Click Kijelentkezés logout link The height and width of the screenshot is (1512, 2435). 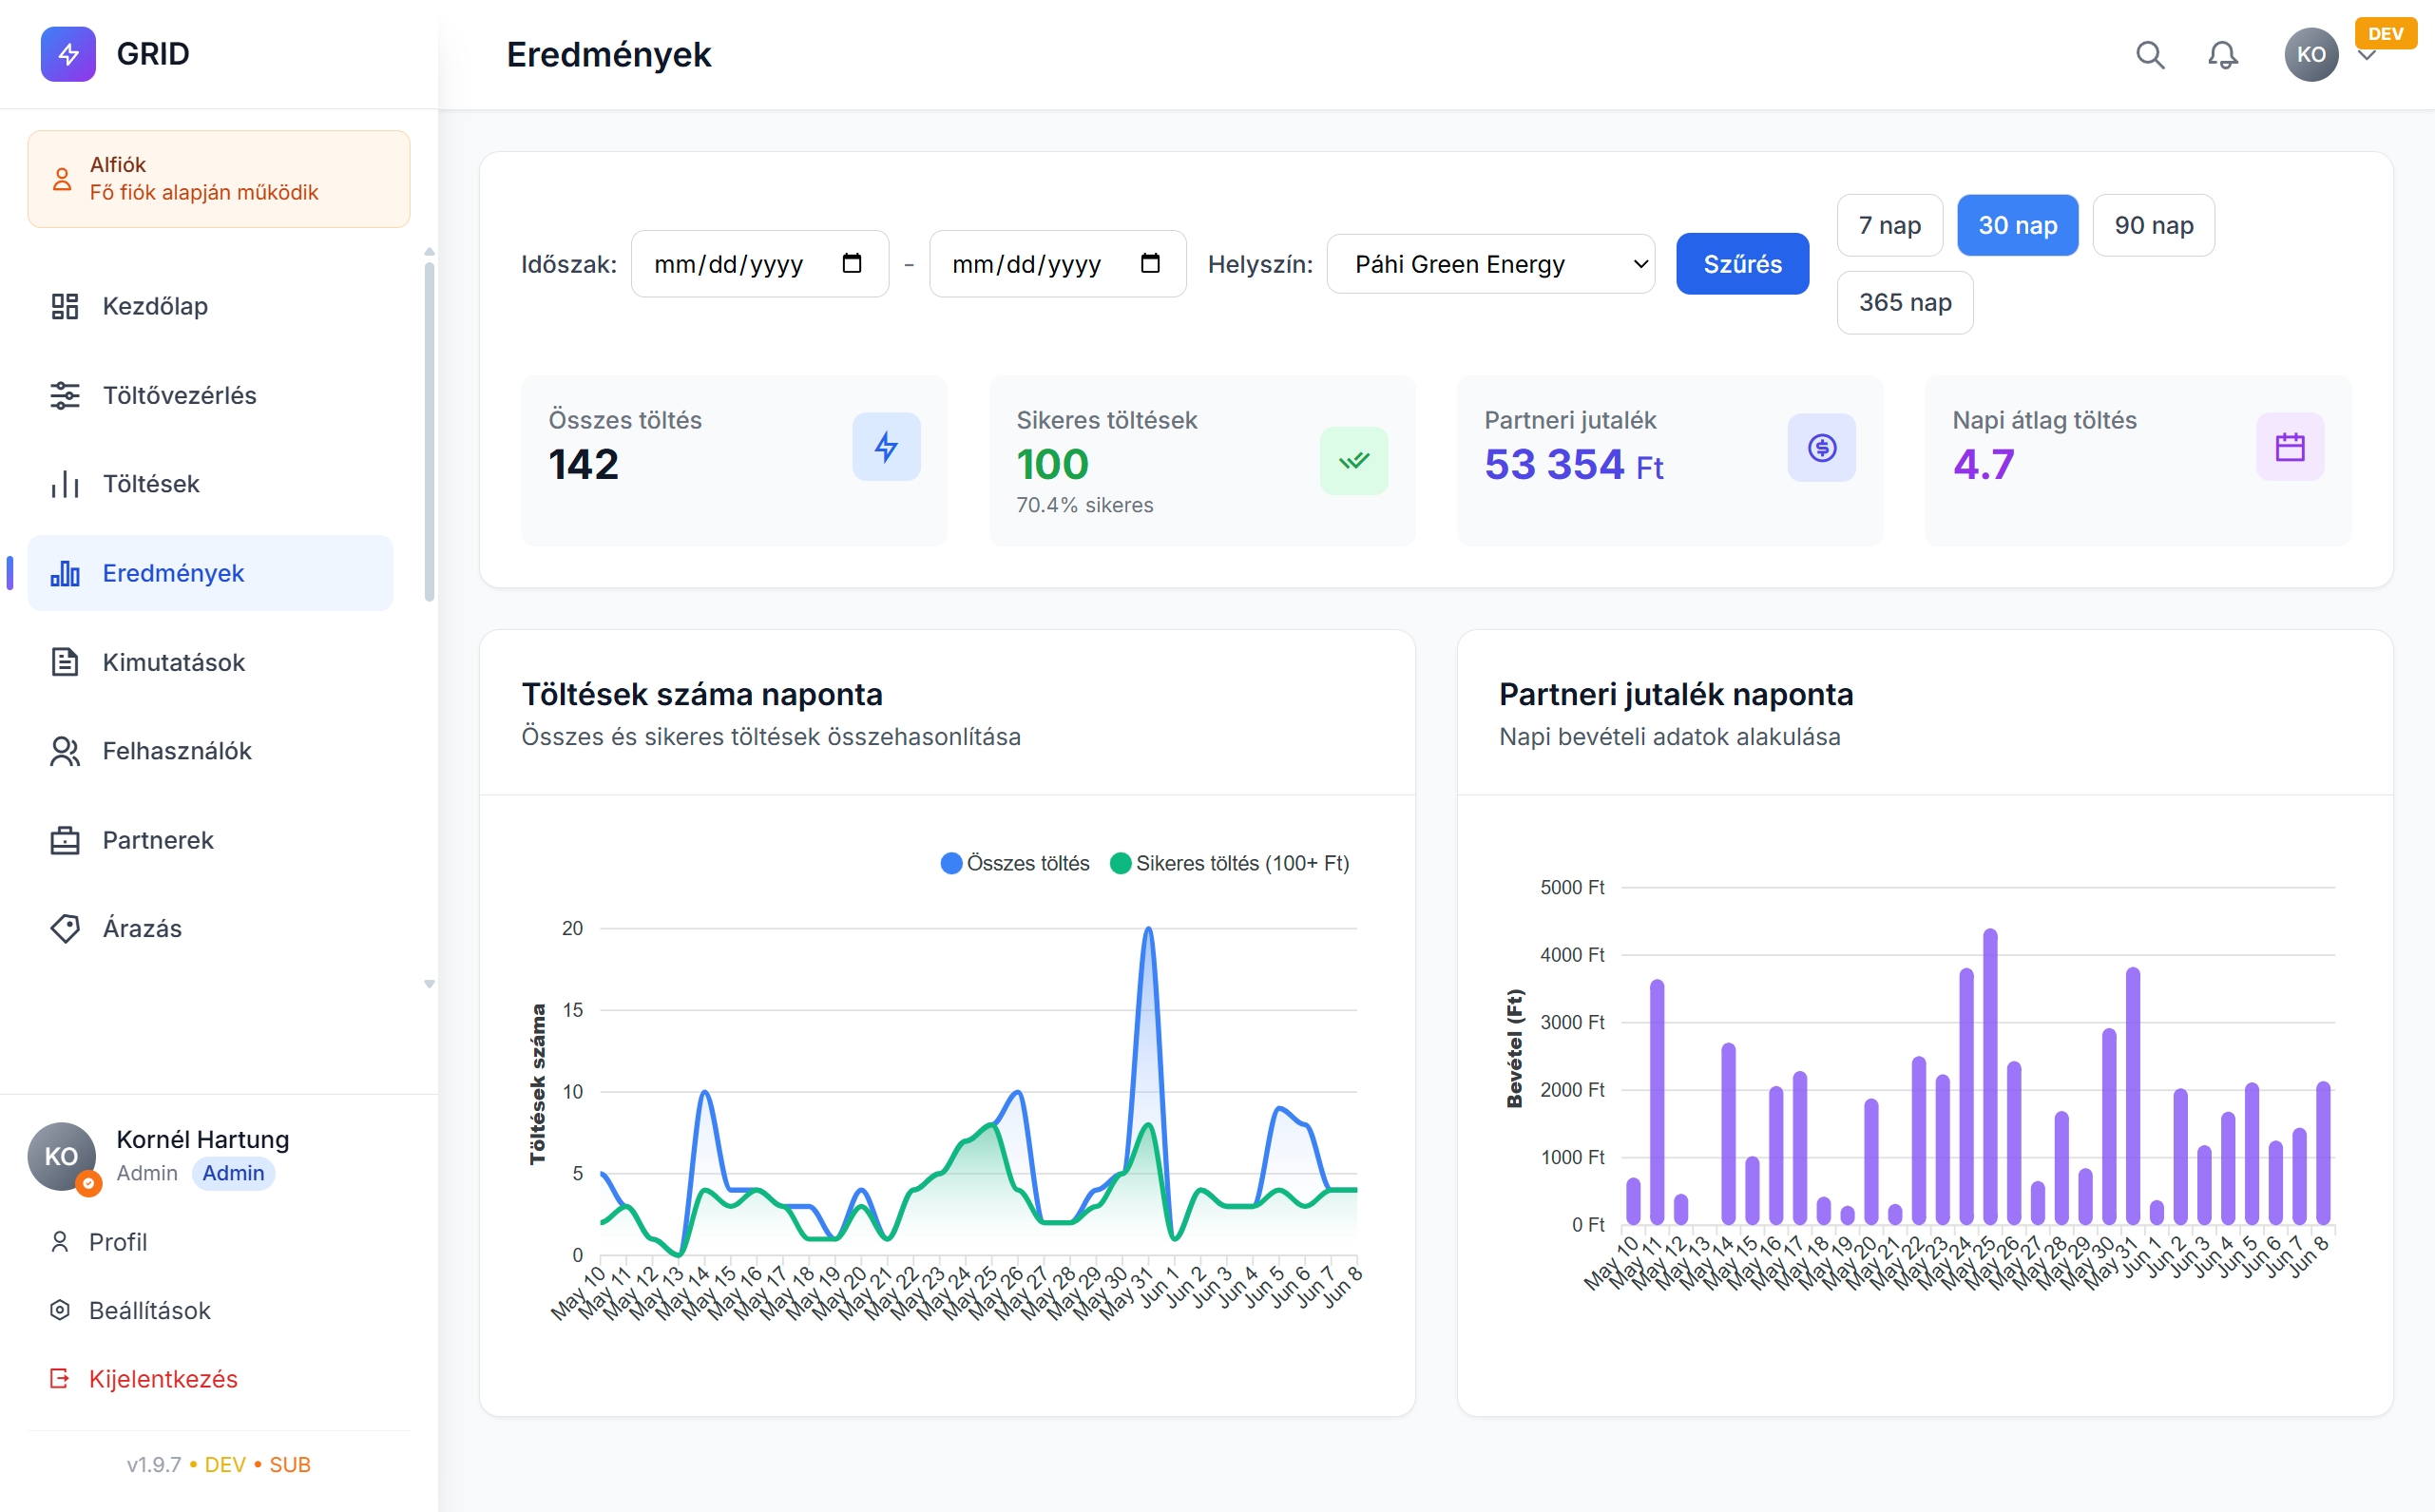[x=163, y=1379]
